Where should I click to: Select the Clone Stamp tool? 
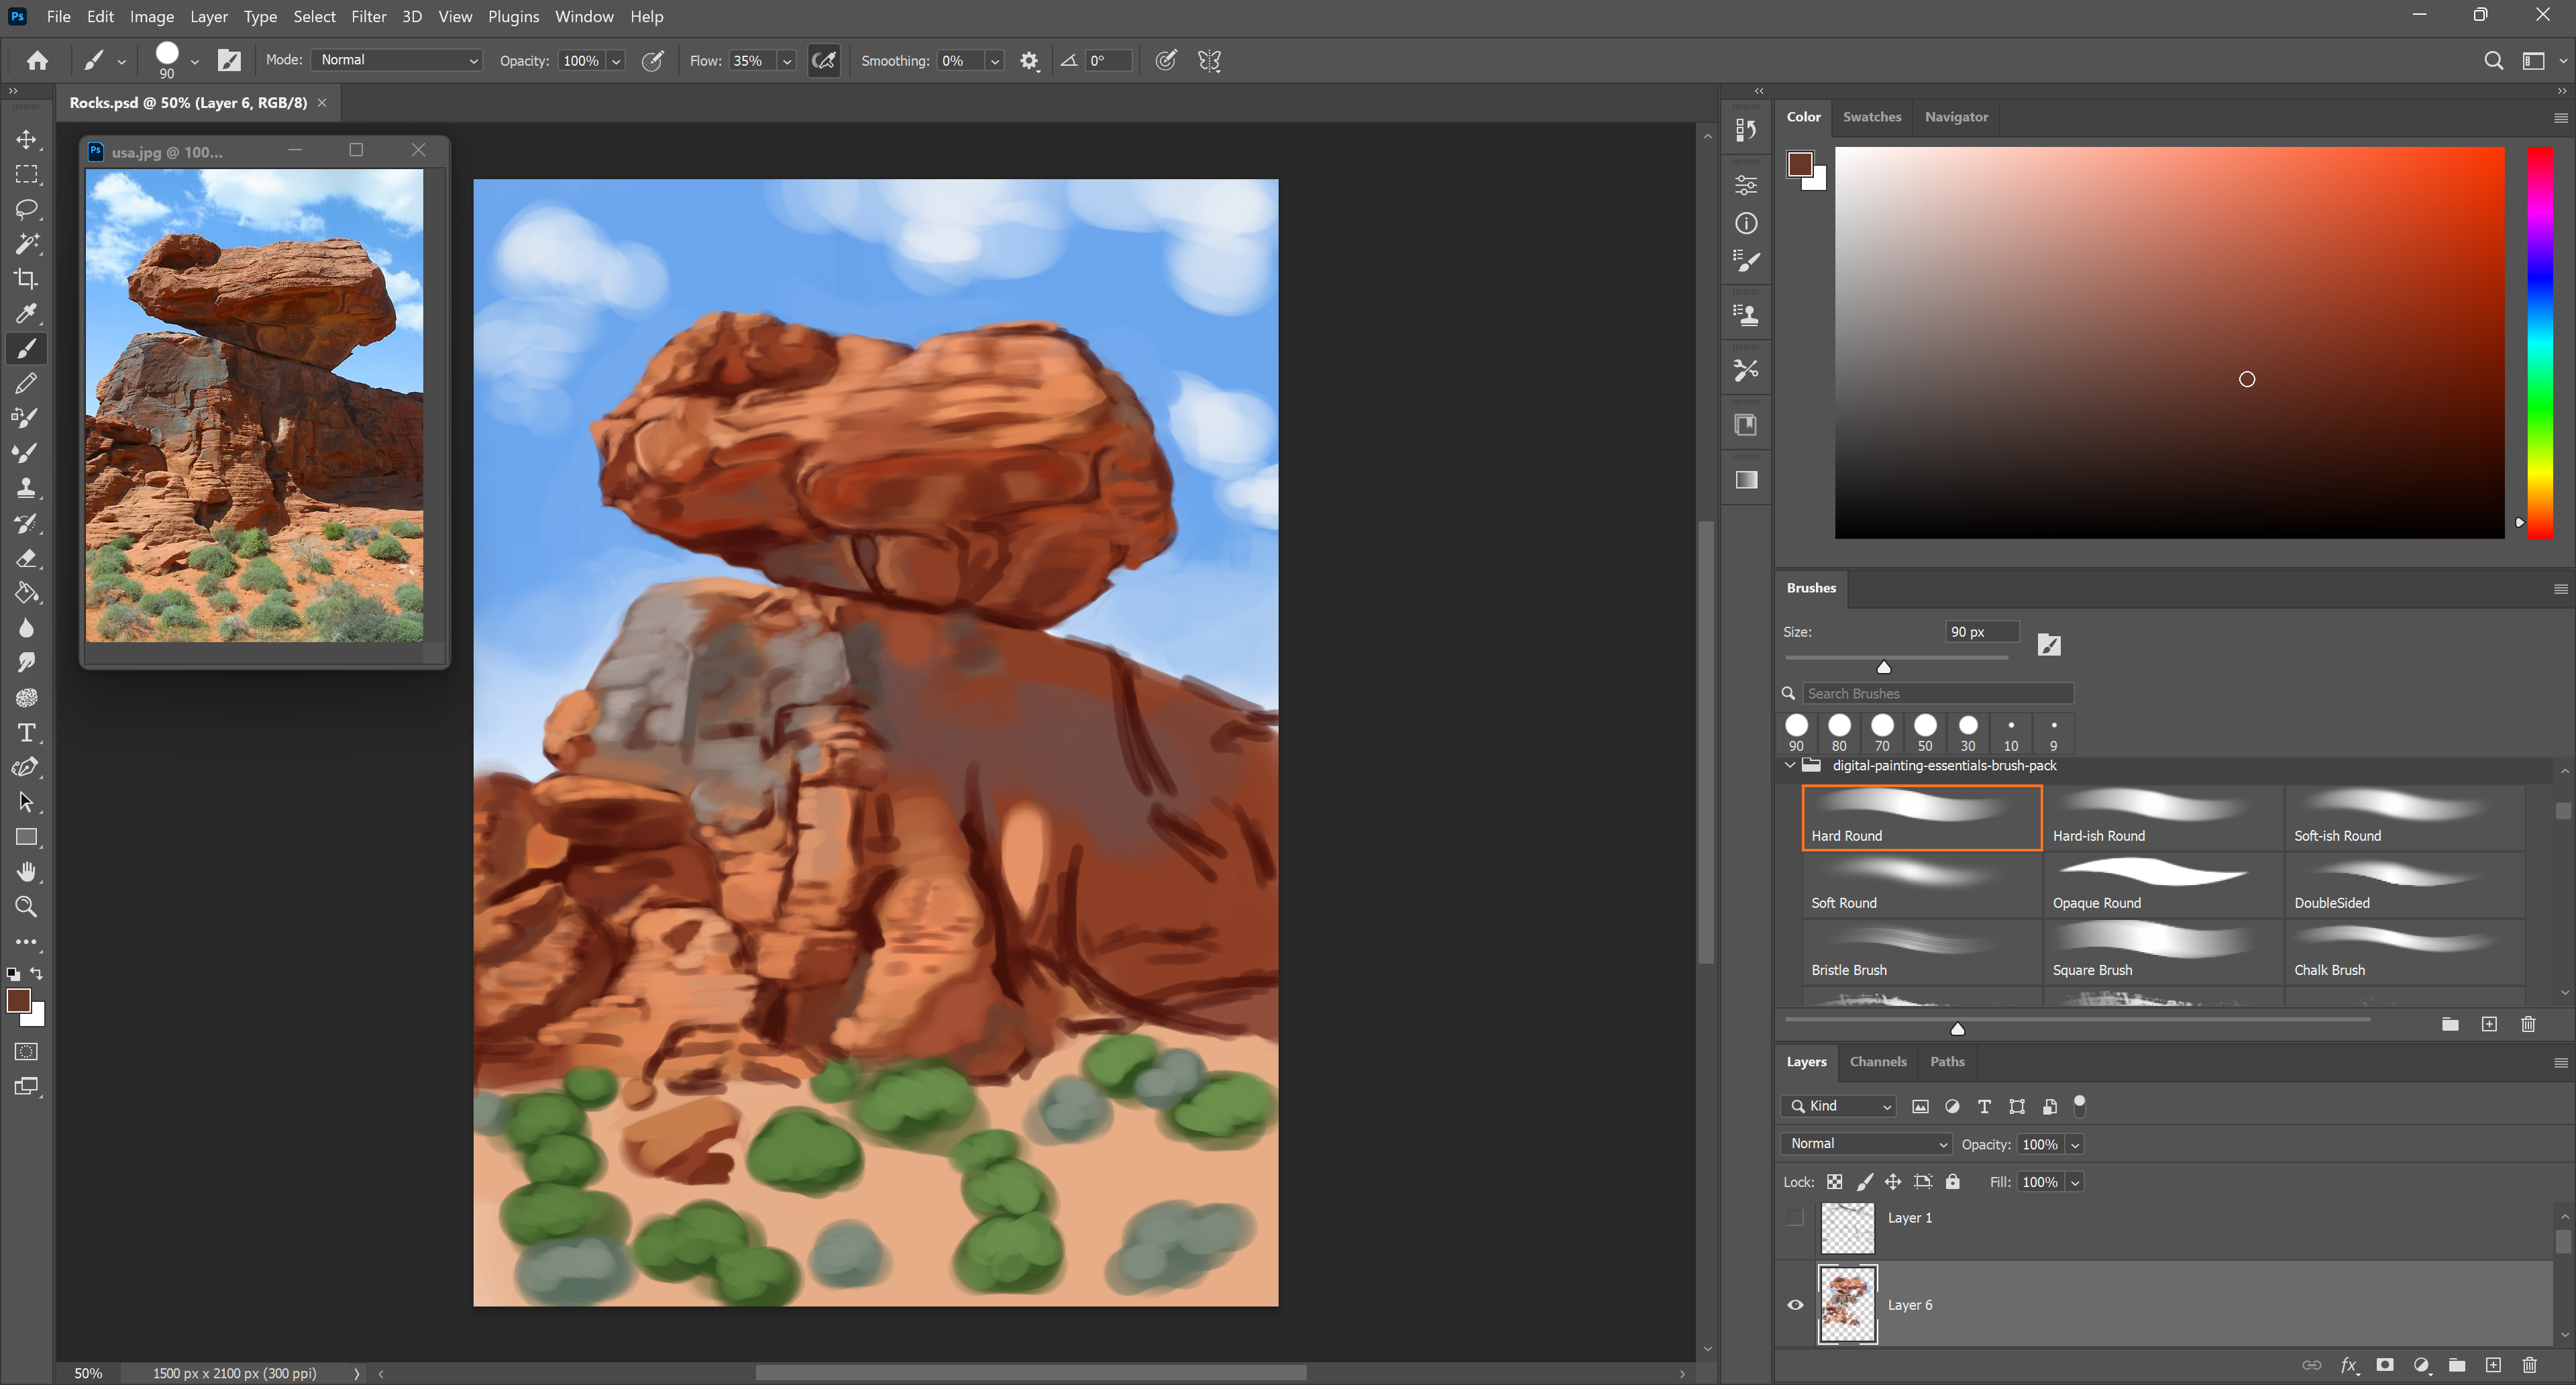pyautogui.click(x=26, y=488)
